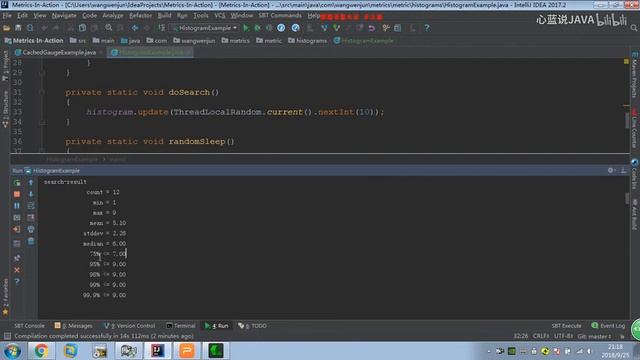Image resolution: width=640 pixels, height=360 pixels.
Task: Open the SBT Commands menu
Action: (x=280, y=16)
